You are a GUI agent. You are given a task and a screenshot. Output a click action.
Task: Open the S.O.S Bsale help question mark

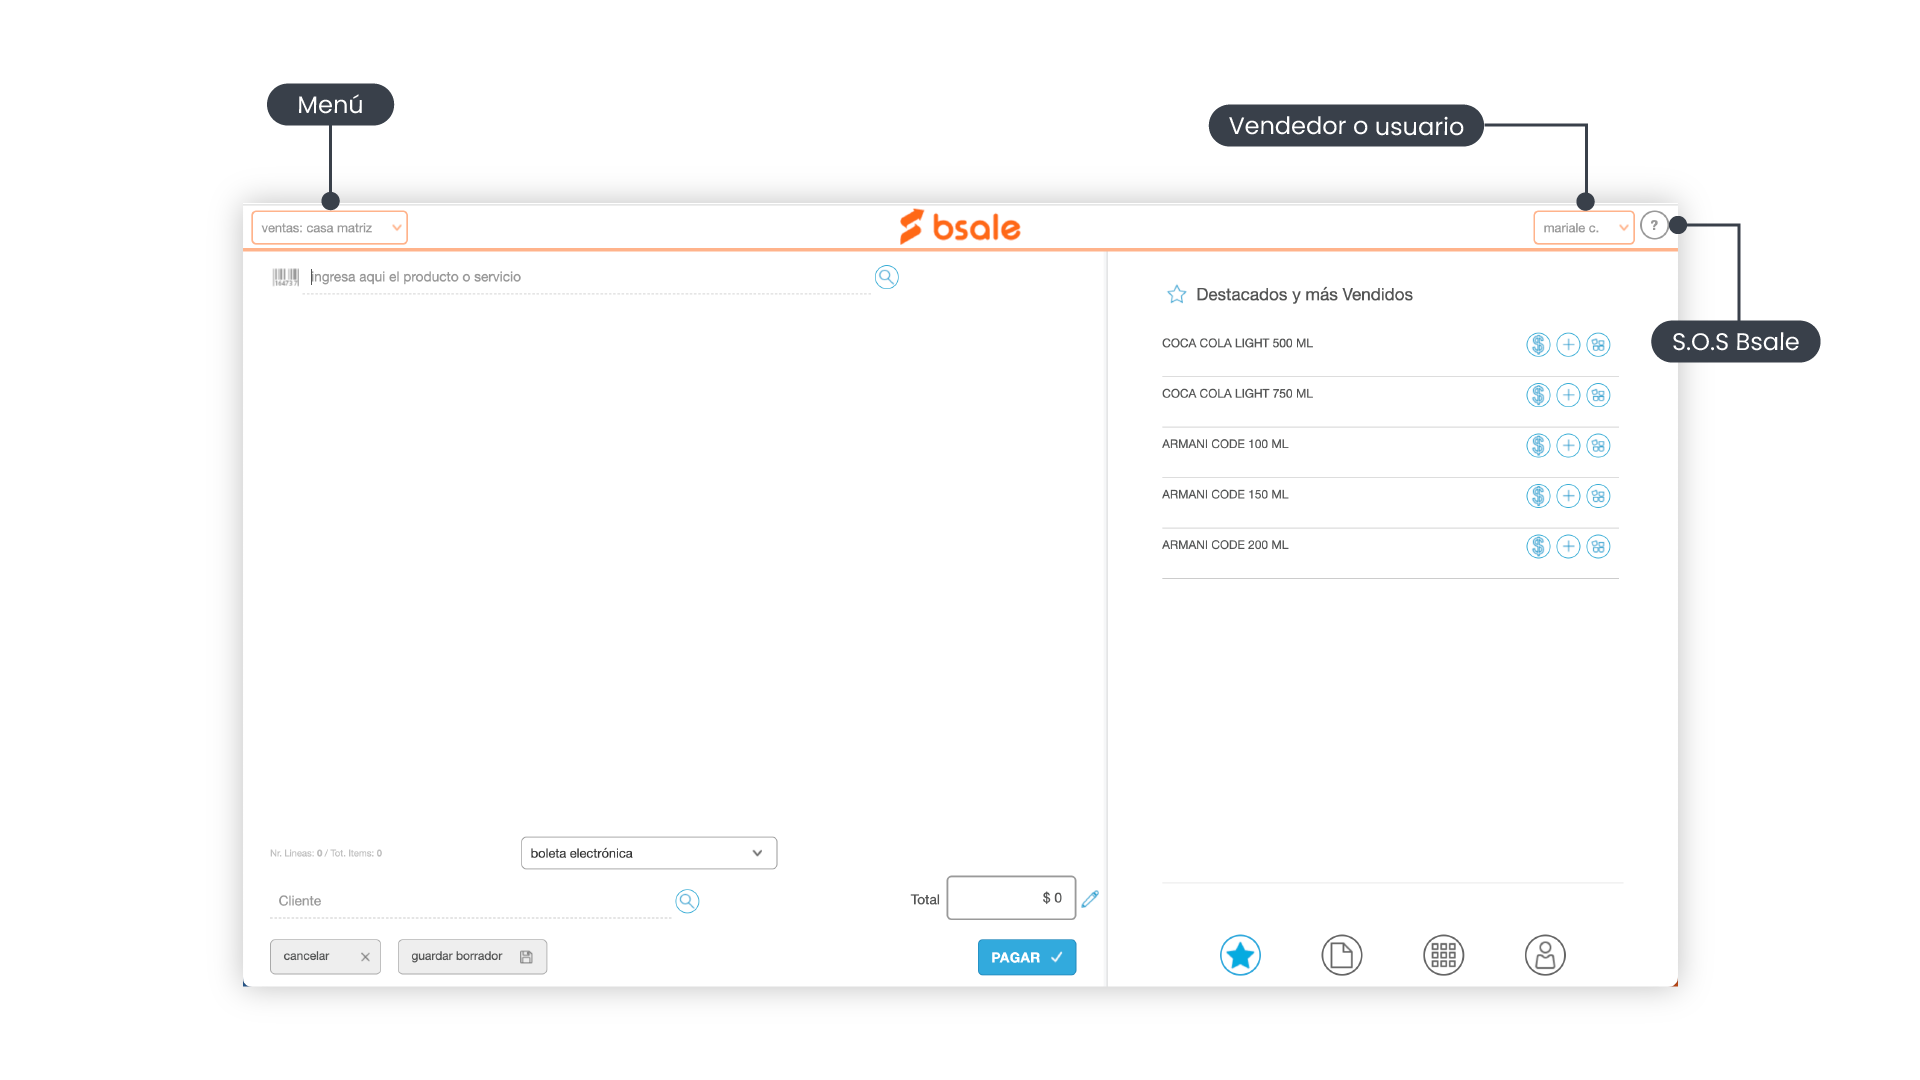coord(1654,226)
